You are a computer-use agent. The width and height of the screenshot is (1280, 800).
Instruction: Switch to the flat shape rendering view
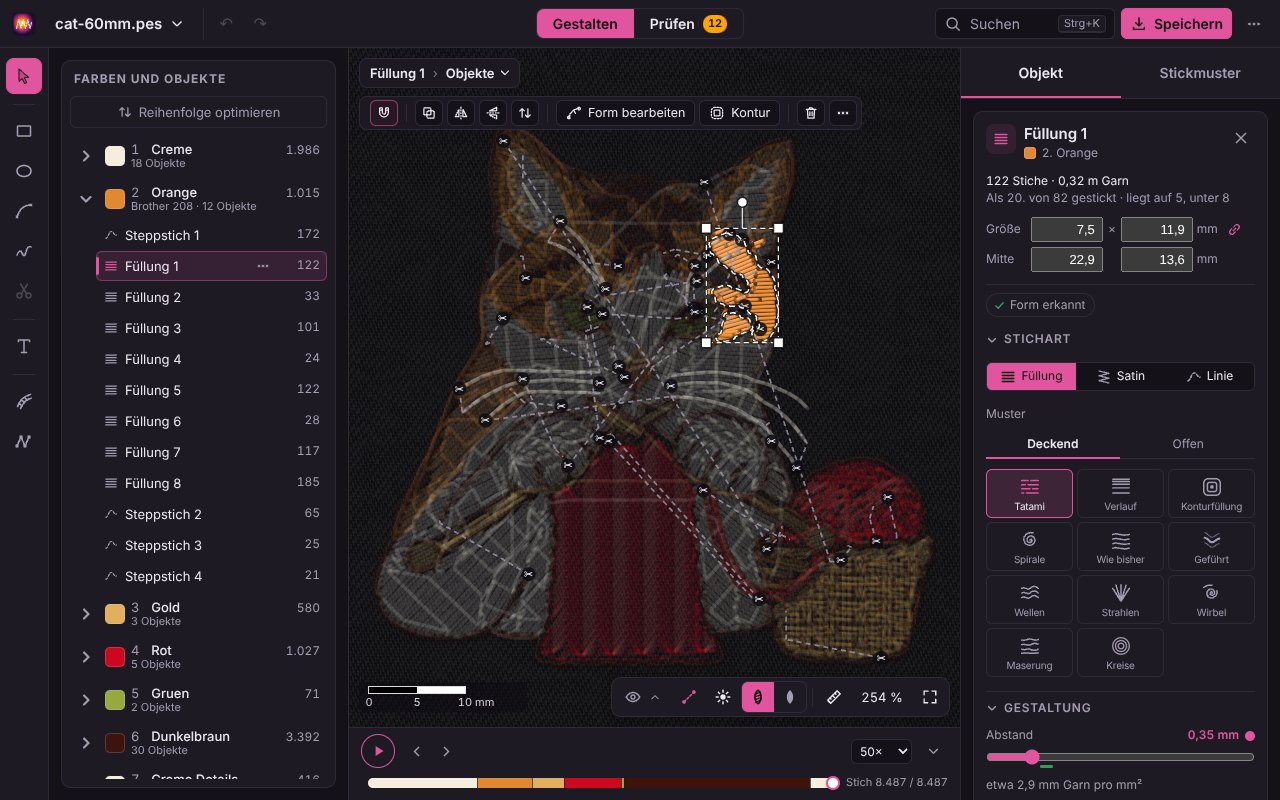791,698
